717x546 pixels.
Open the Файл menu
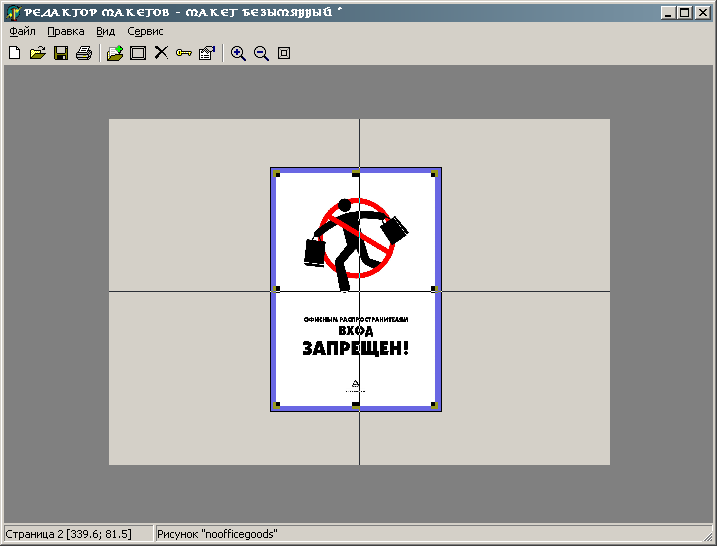[22, 31]
